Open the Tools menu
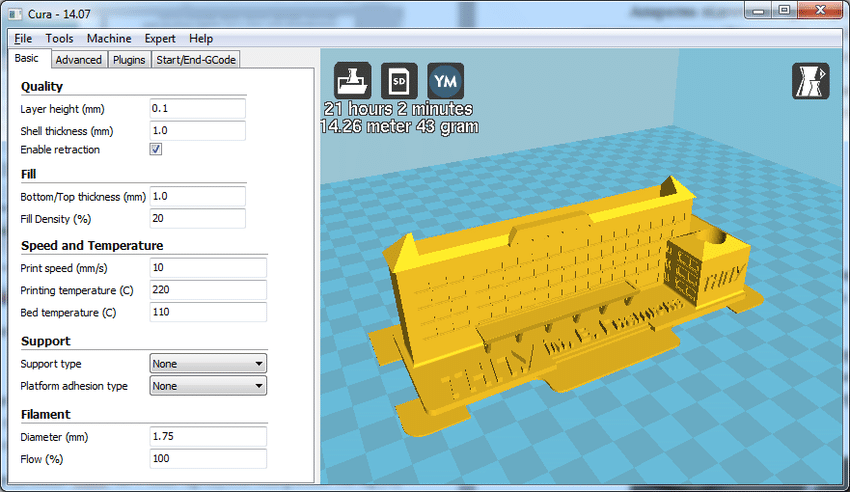The height and width of the screenshot is (492, 850). click(59, 38)
